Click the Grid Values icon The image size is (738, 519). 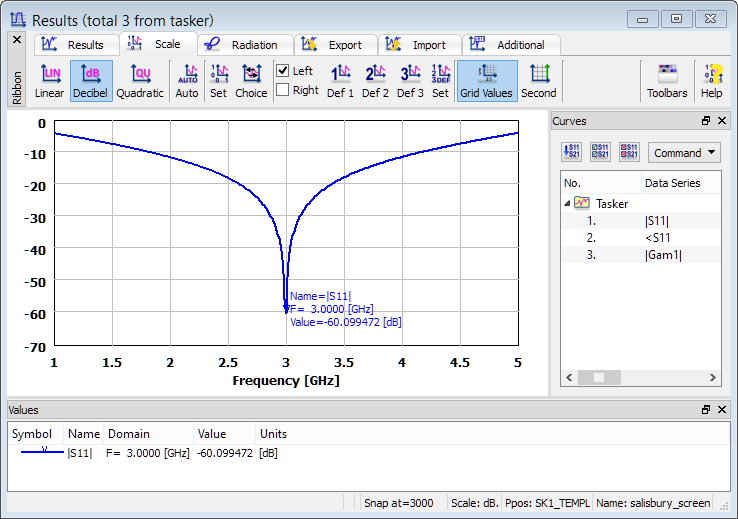(487, 81)
